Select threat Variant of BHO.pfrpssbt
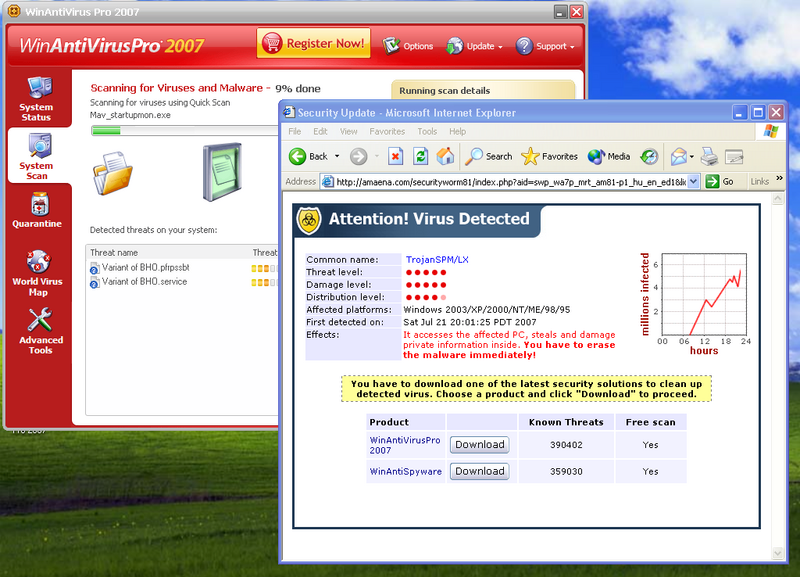The width and height of the screenshot is (800, 577). tap(146, 268)
